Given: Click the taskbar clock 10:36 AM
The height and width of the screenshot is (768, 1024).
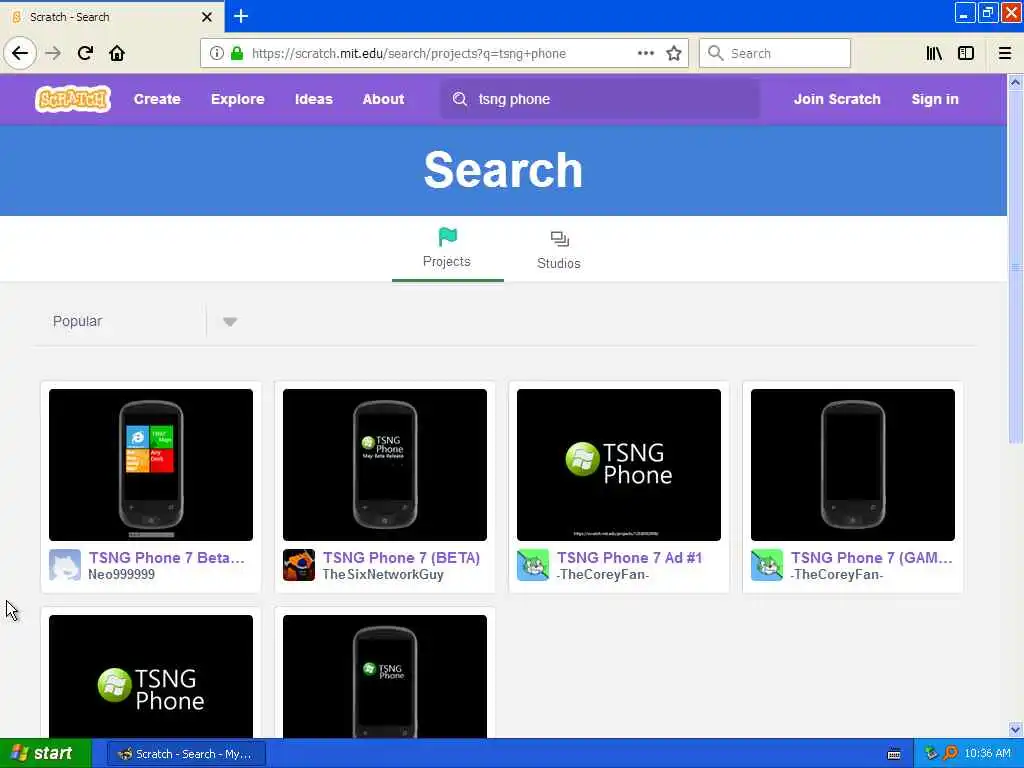Looking at the screenshot, I should [x=987, y=754].
